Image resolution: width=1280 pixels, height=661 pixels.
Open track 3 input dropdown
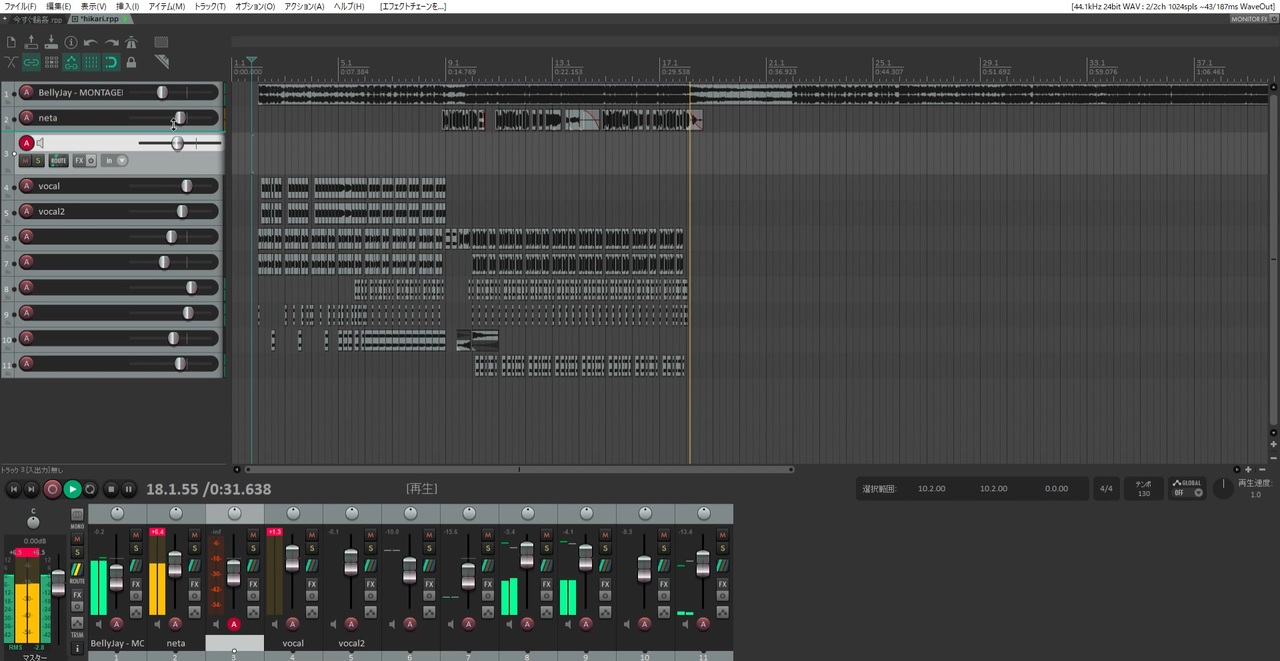tap(122, 160)
